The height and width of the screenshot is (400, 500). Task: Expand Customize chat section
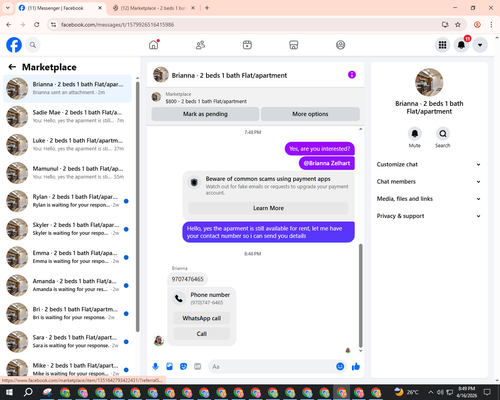click(x=429, y=164)
